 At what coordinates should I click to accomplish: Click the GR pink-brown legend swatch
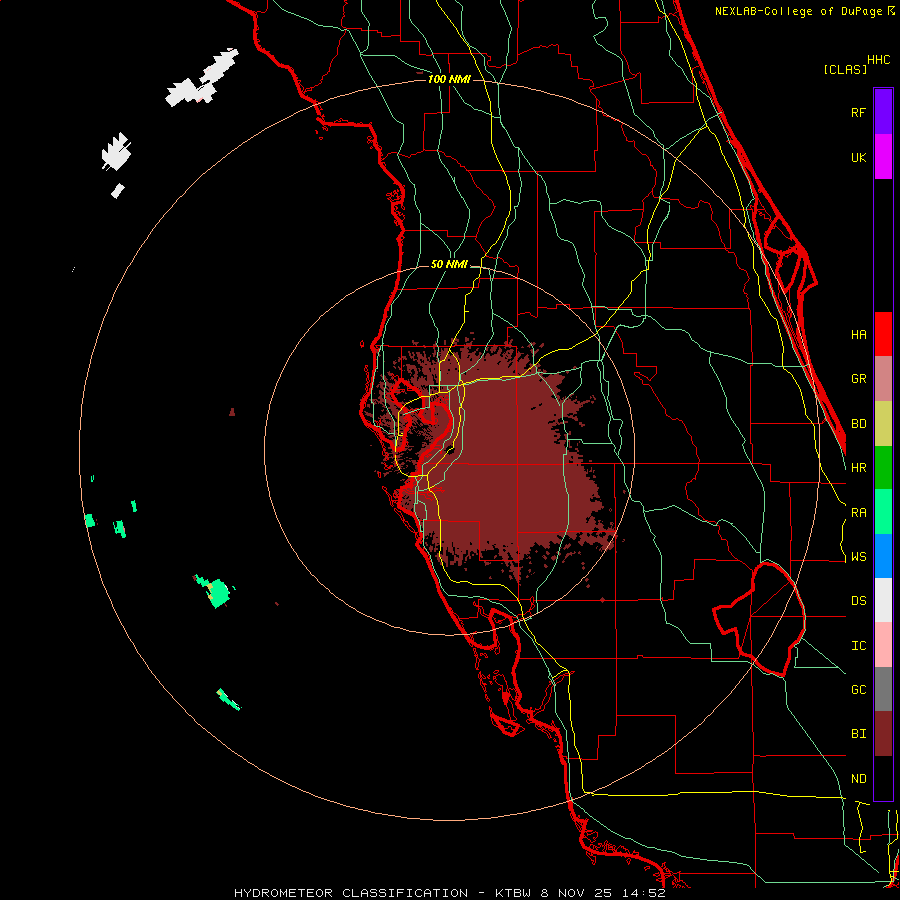tap(883, 379)
